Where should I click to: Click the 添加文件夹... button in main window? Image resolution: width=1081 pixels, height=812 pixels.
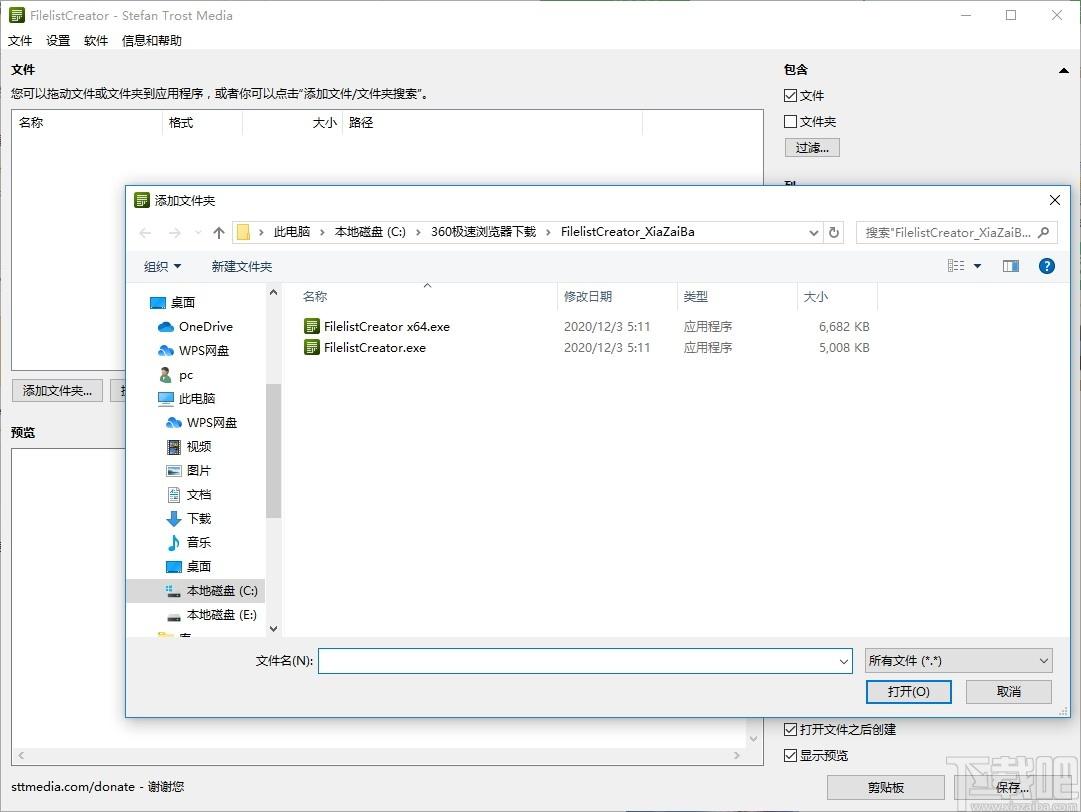57,391
